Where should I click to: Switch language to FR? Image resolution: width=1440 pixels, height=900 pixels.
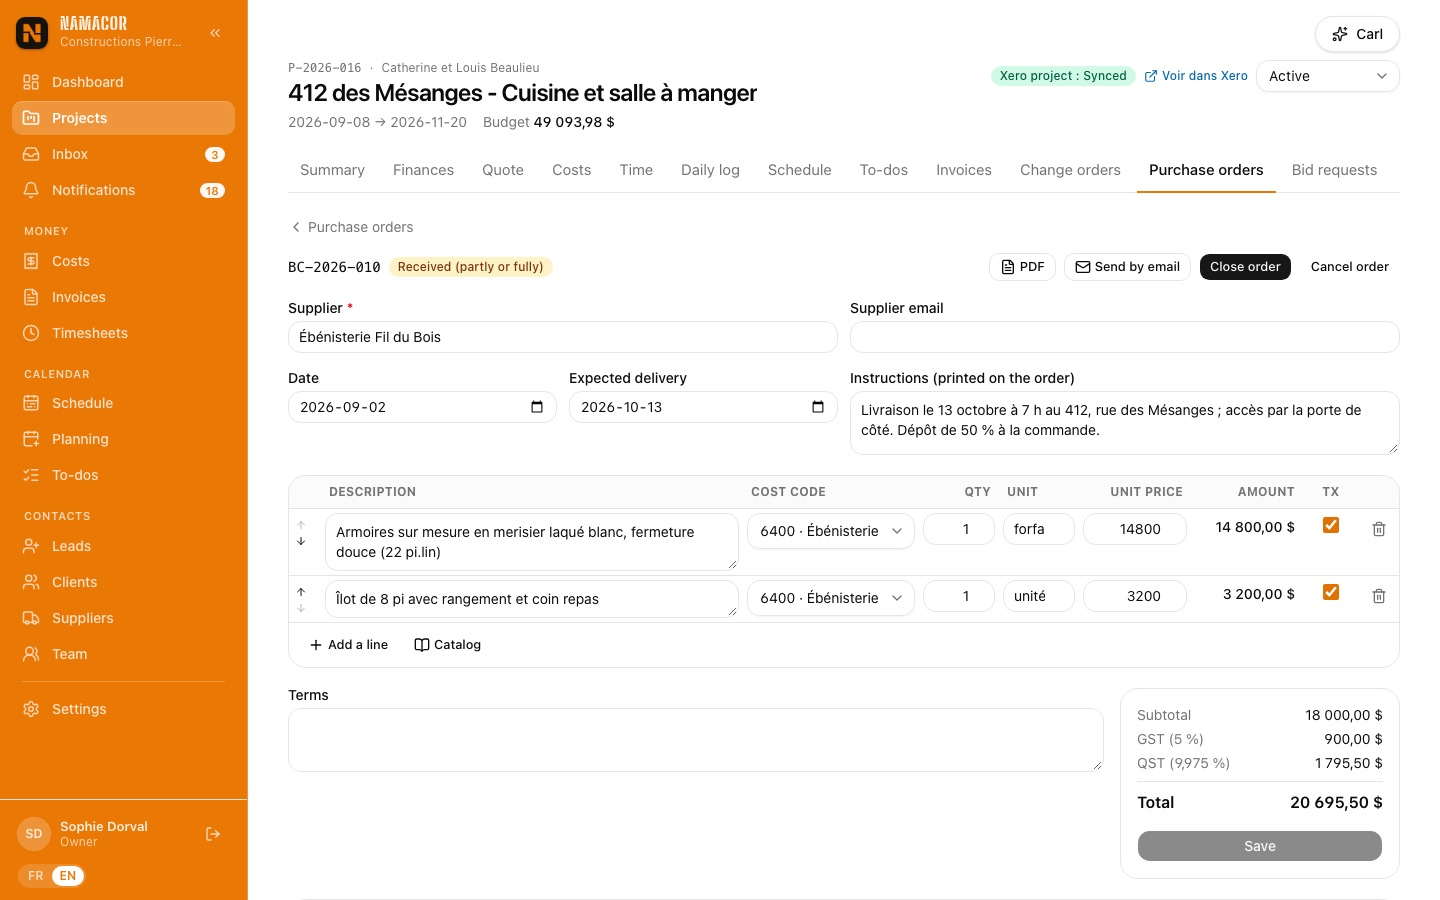click(x=36, y=876)
